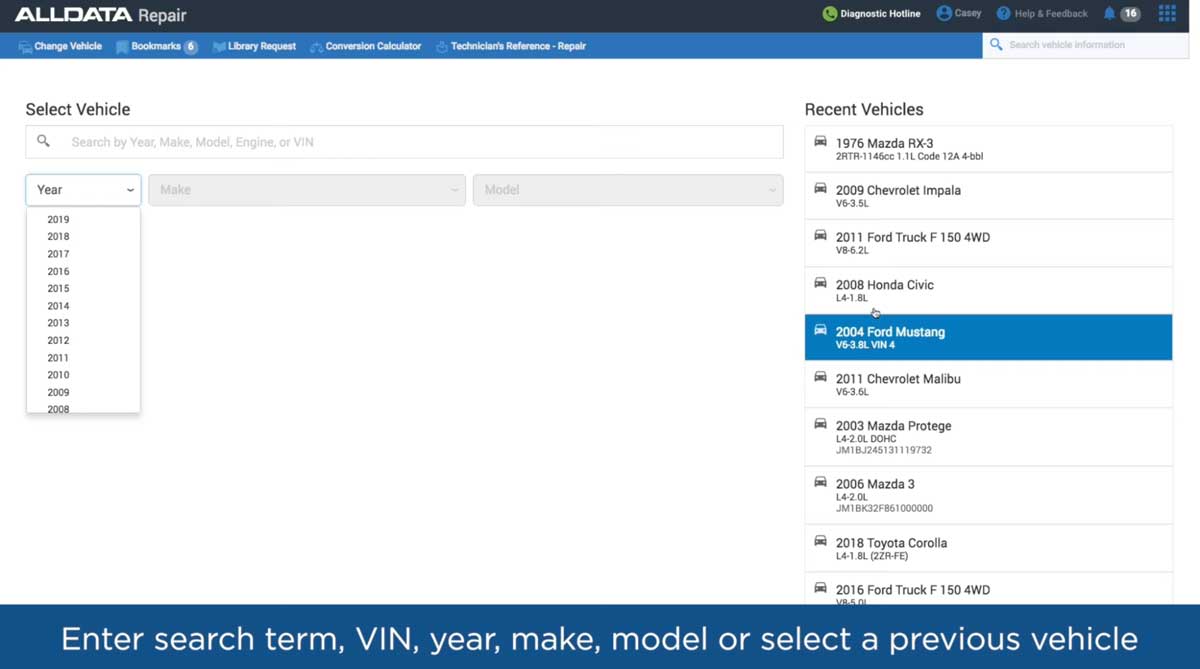
Task: Click the magnifier icon in vehicle search
Action: pos(42,141)
